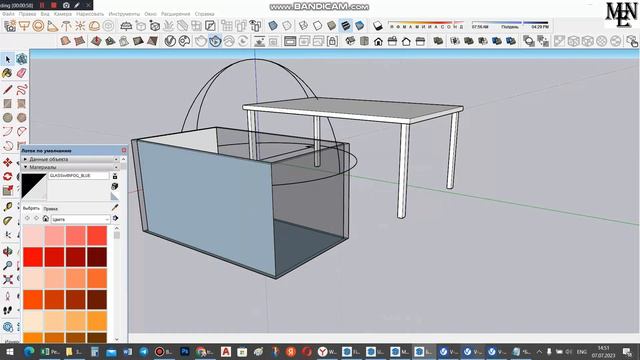640x360 pixels.
Task: Select the Protractor tool
Action: [7, 221]
